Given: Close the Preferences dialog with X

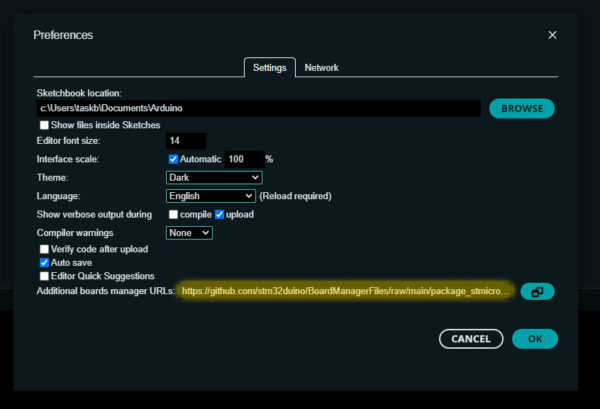Looking at the screenshot, I should [x=552, y=35].
